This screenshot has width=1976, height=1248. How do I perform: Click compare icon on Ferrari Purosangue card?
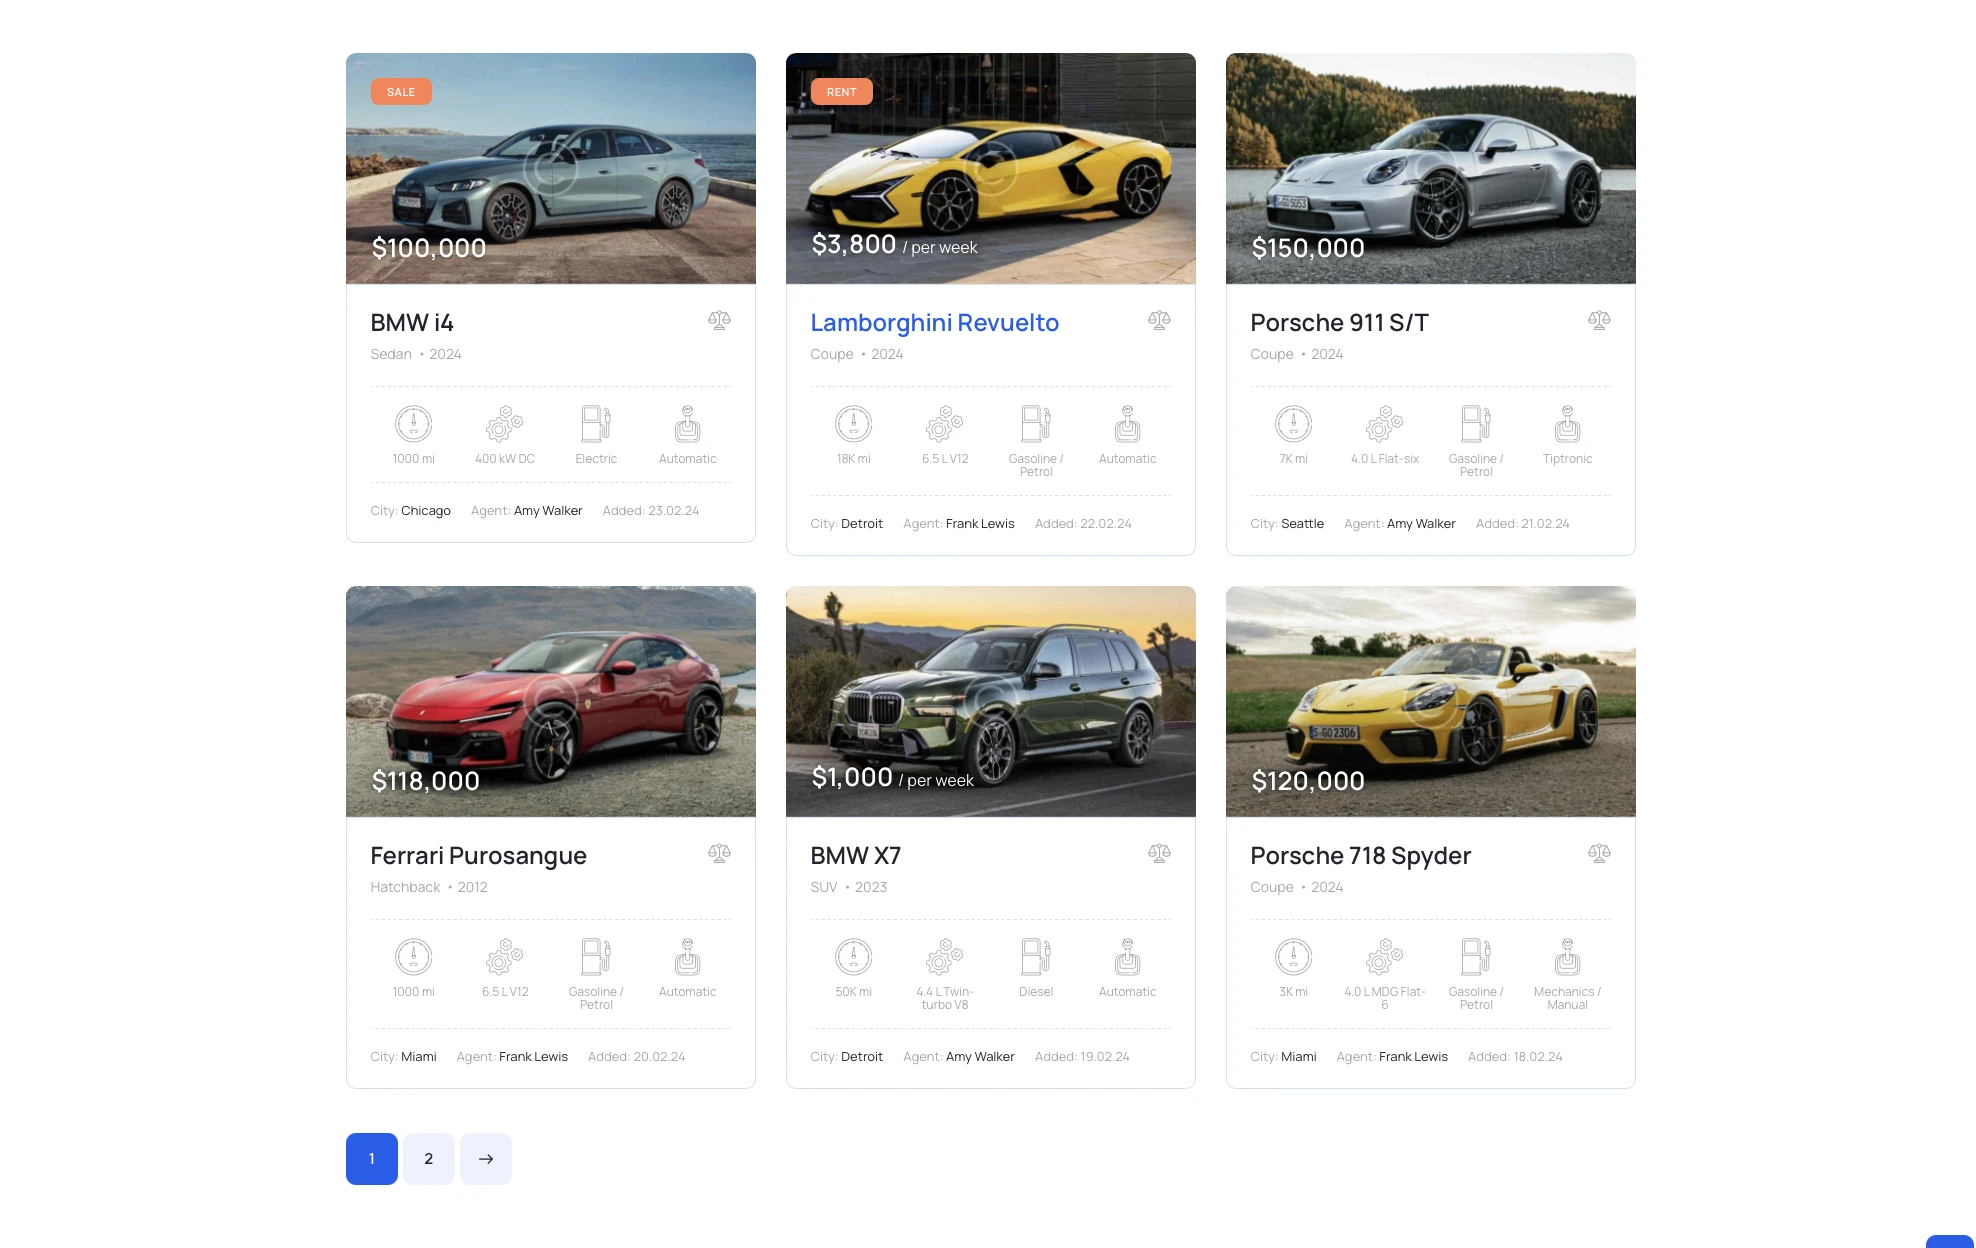click(x=719, y=854)
